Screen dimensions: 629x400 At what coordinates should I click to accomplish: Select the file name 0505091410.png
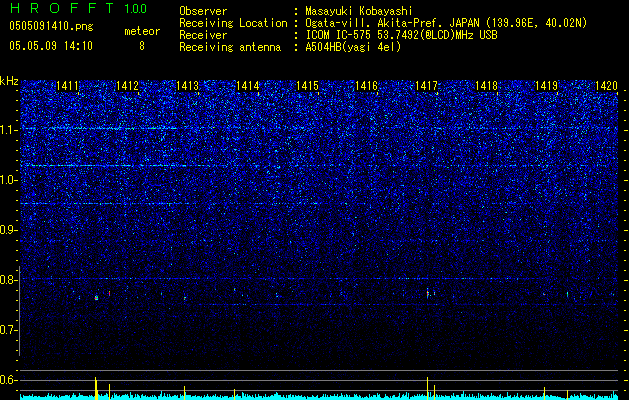pyautogui.click(x=51, y=26)
